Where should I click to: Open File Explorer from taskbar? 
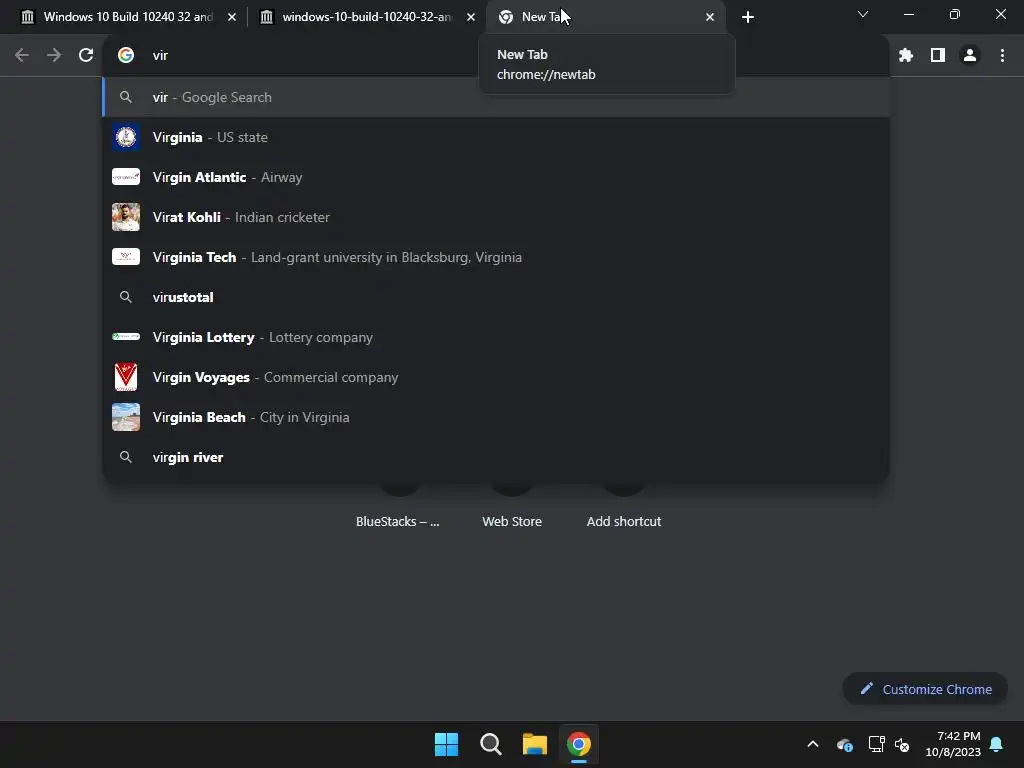tap(535, 744)
